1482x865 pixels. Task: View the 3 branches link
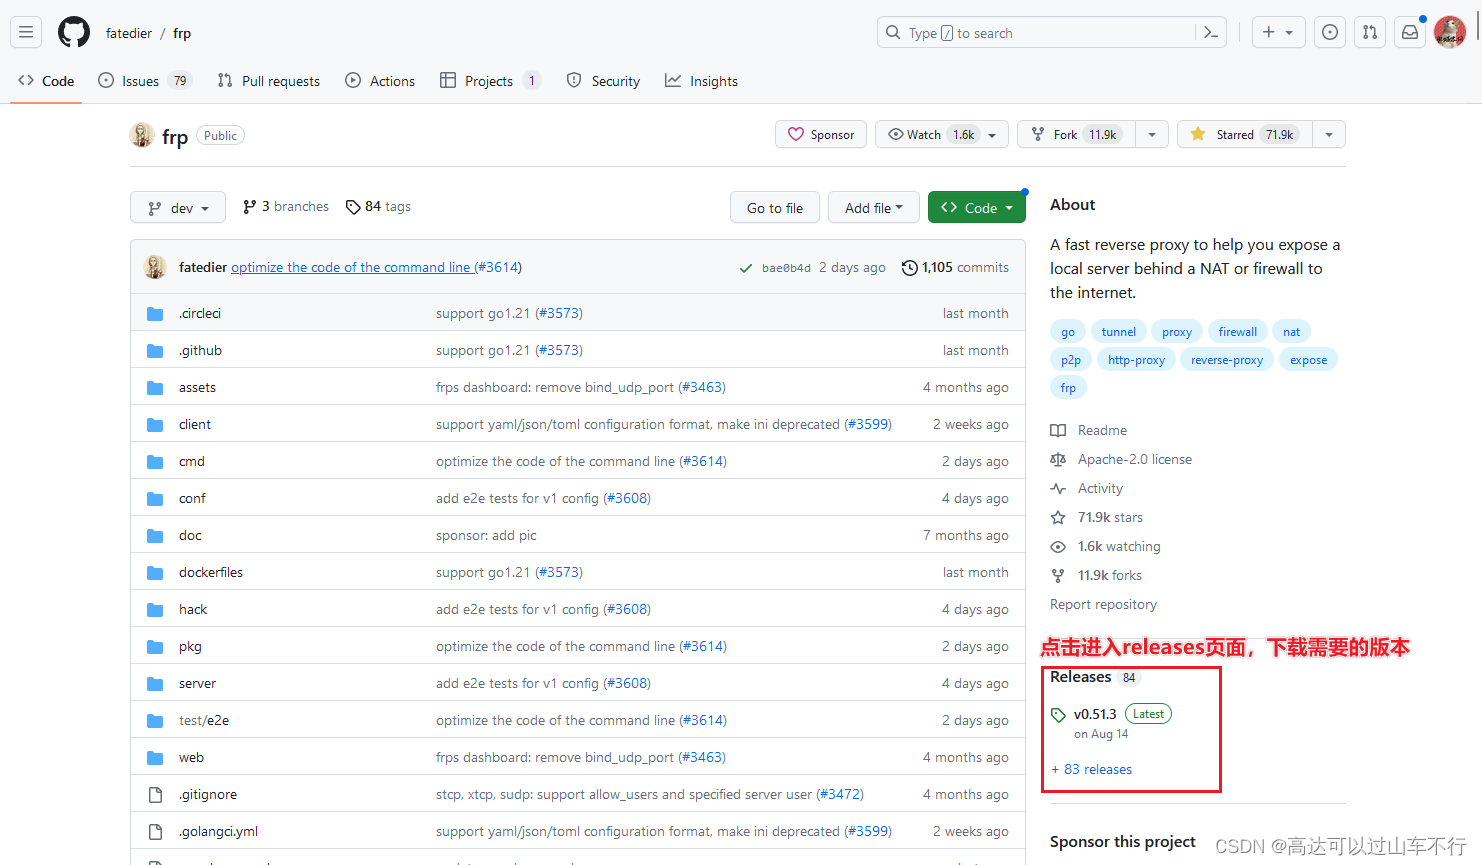tap(286, 206)
